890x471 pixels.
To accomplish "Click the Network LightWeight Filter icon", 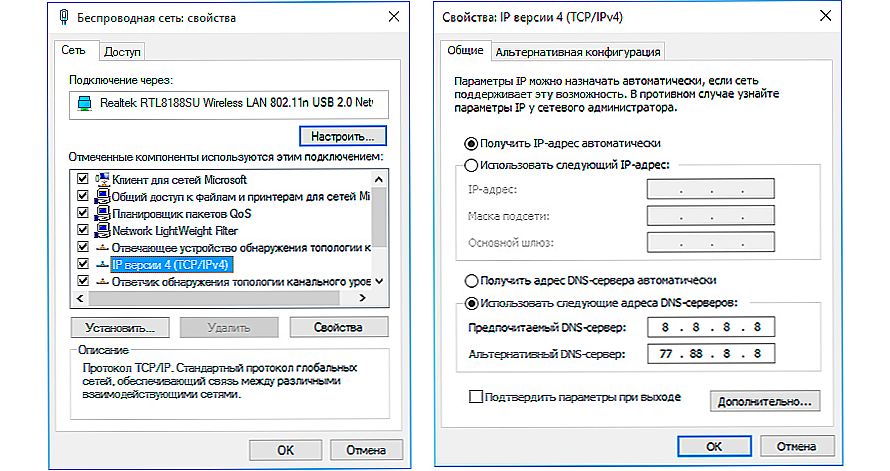I will point(102,231).
